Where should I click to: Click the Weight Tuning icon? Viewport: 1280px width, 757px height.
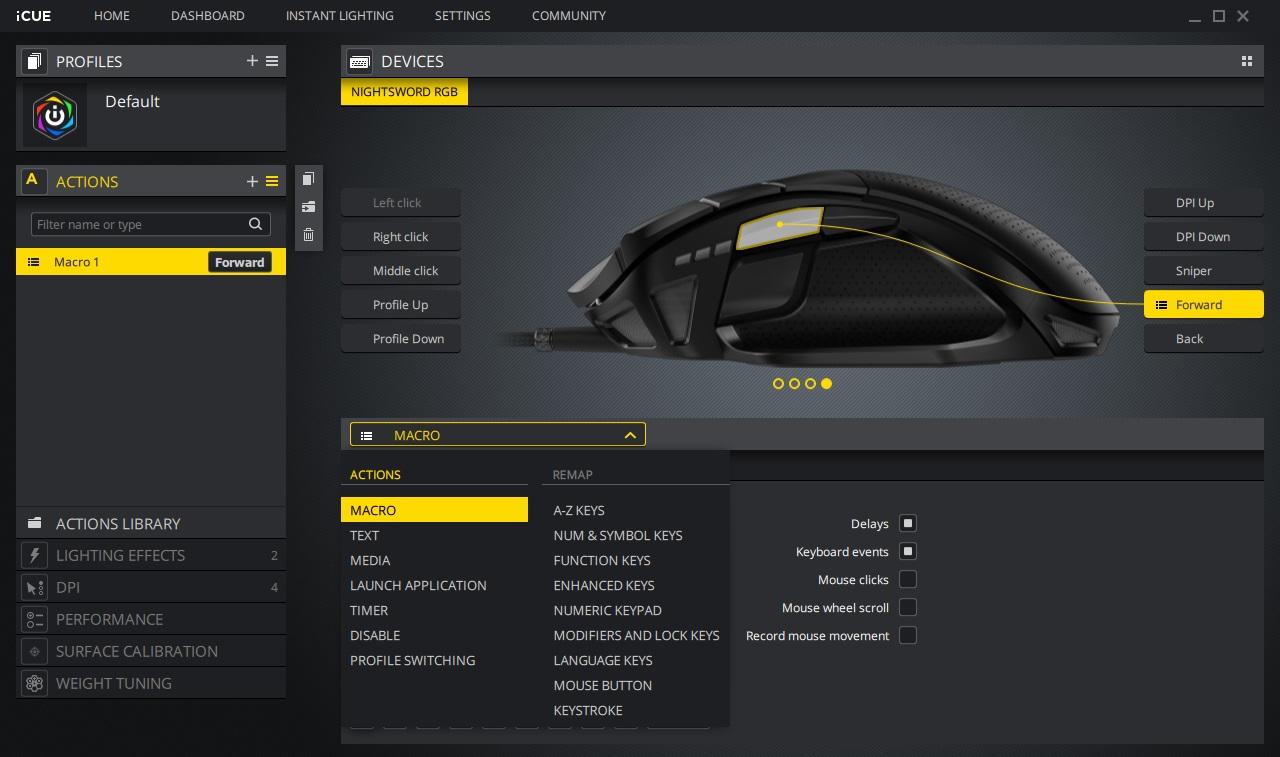pos(35,683)
